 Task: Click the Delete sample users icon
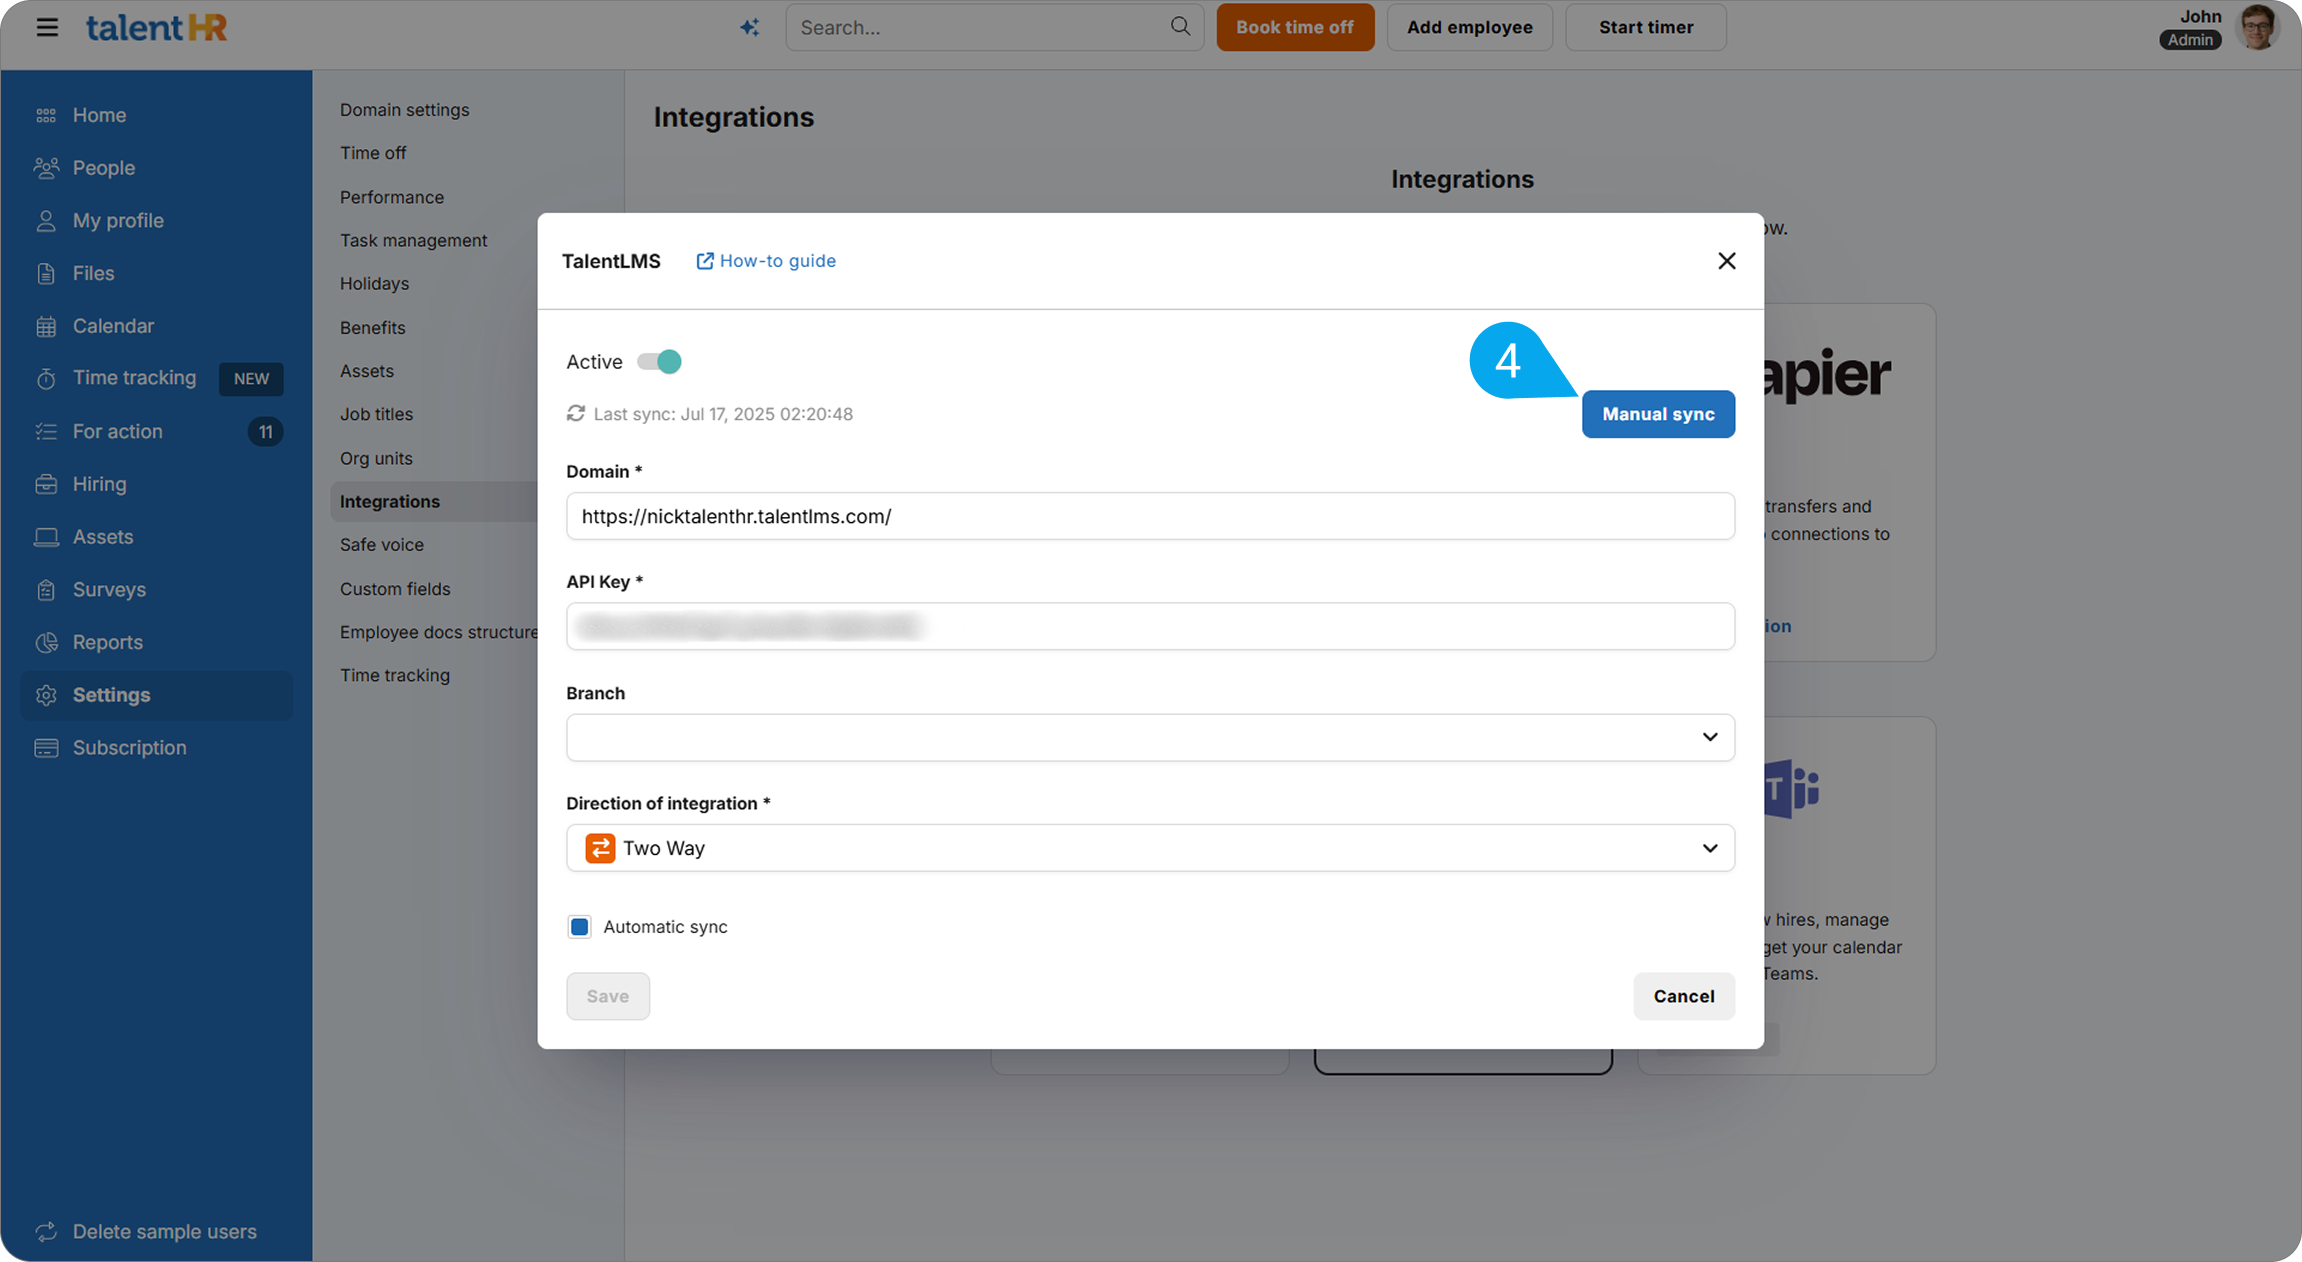(46, 1232)
